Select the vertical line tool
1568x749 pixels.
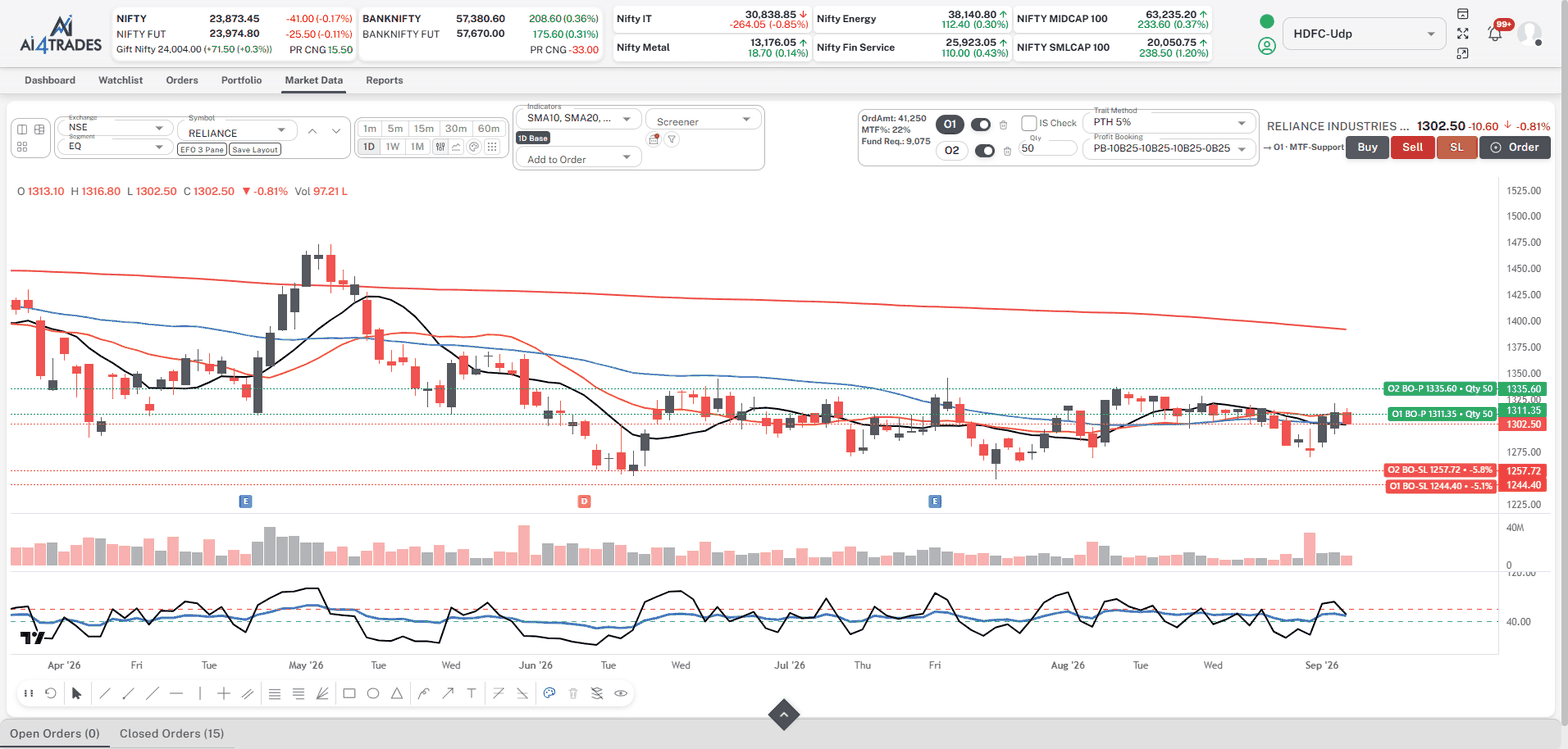(x=200, y=693)
